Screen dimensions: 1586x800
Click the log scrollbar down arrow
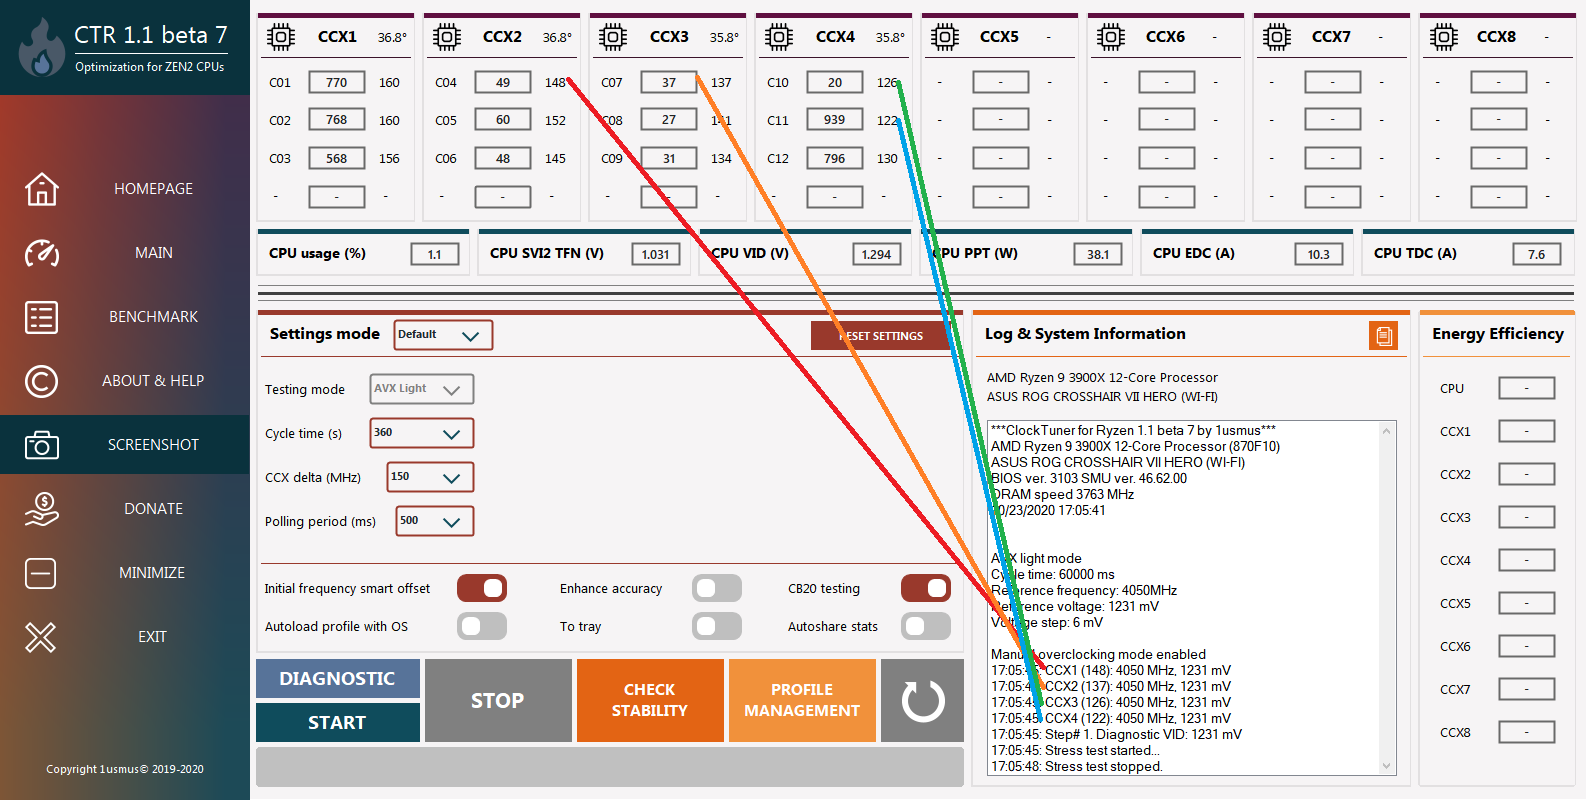click(1386, 766)
